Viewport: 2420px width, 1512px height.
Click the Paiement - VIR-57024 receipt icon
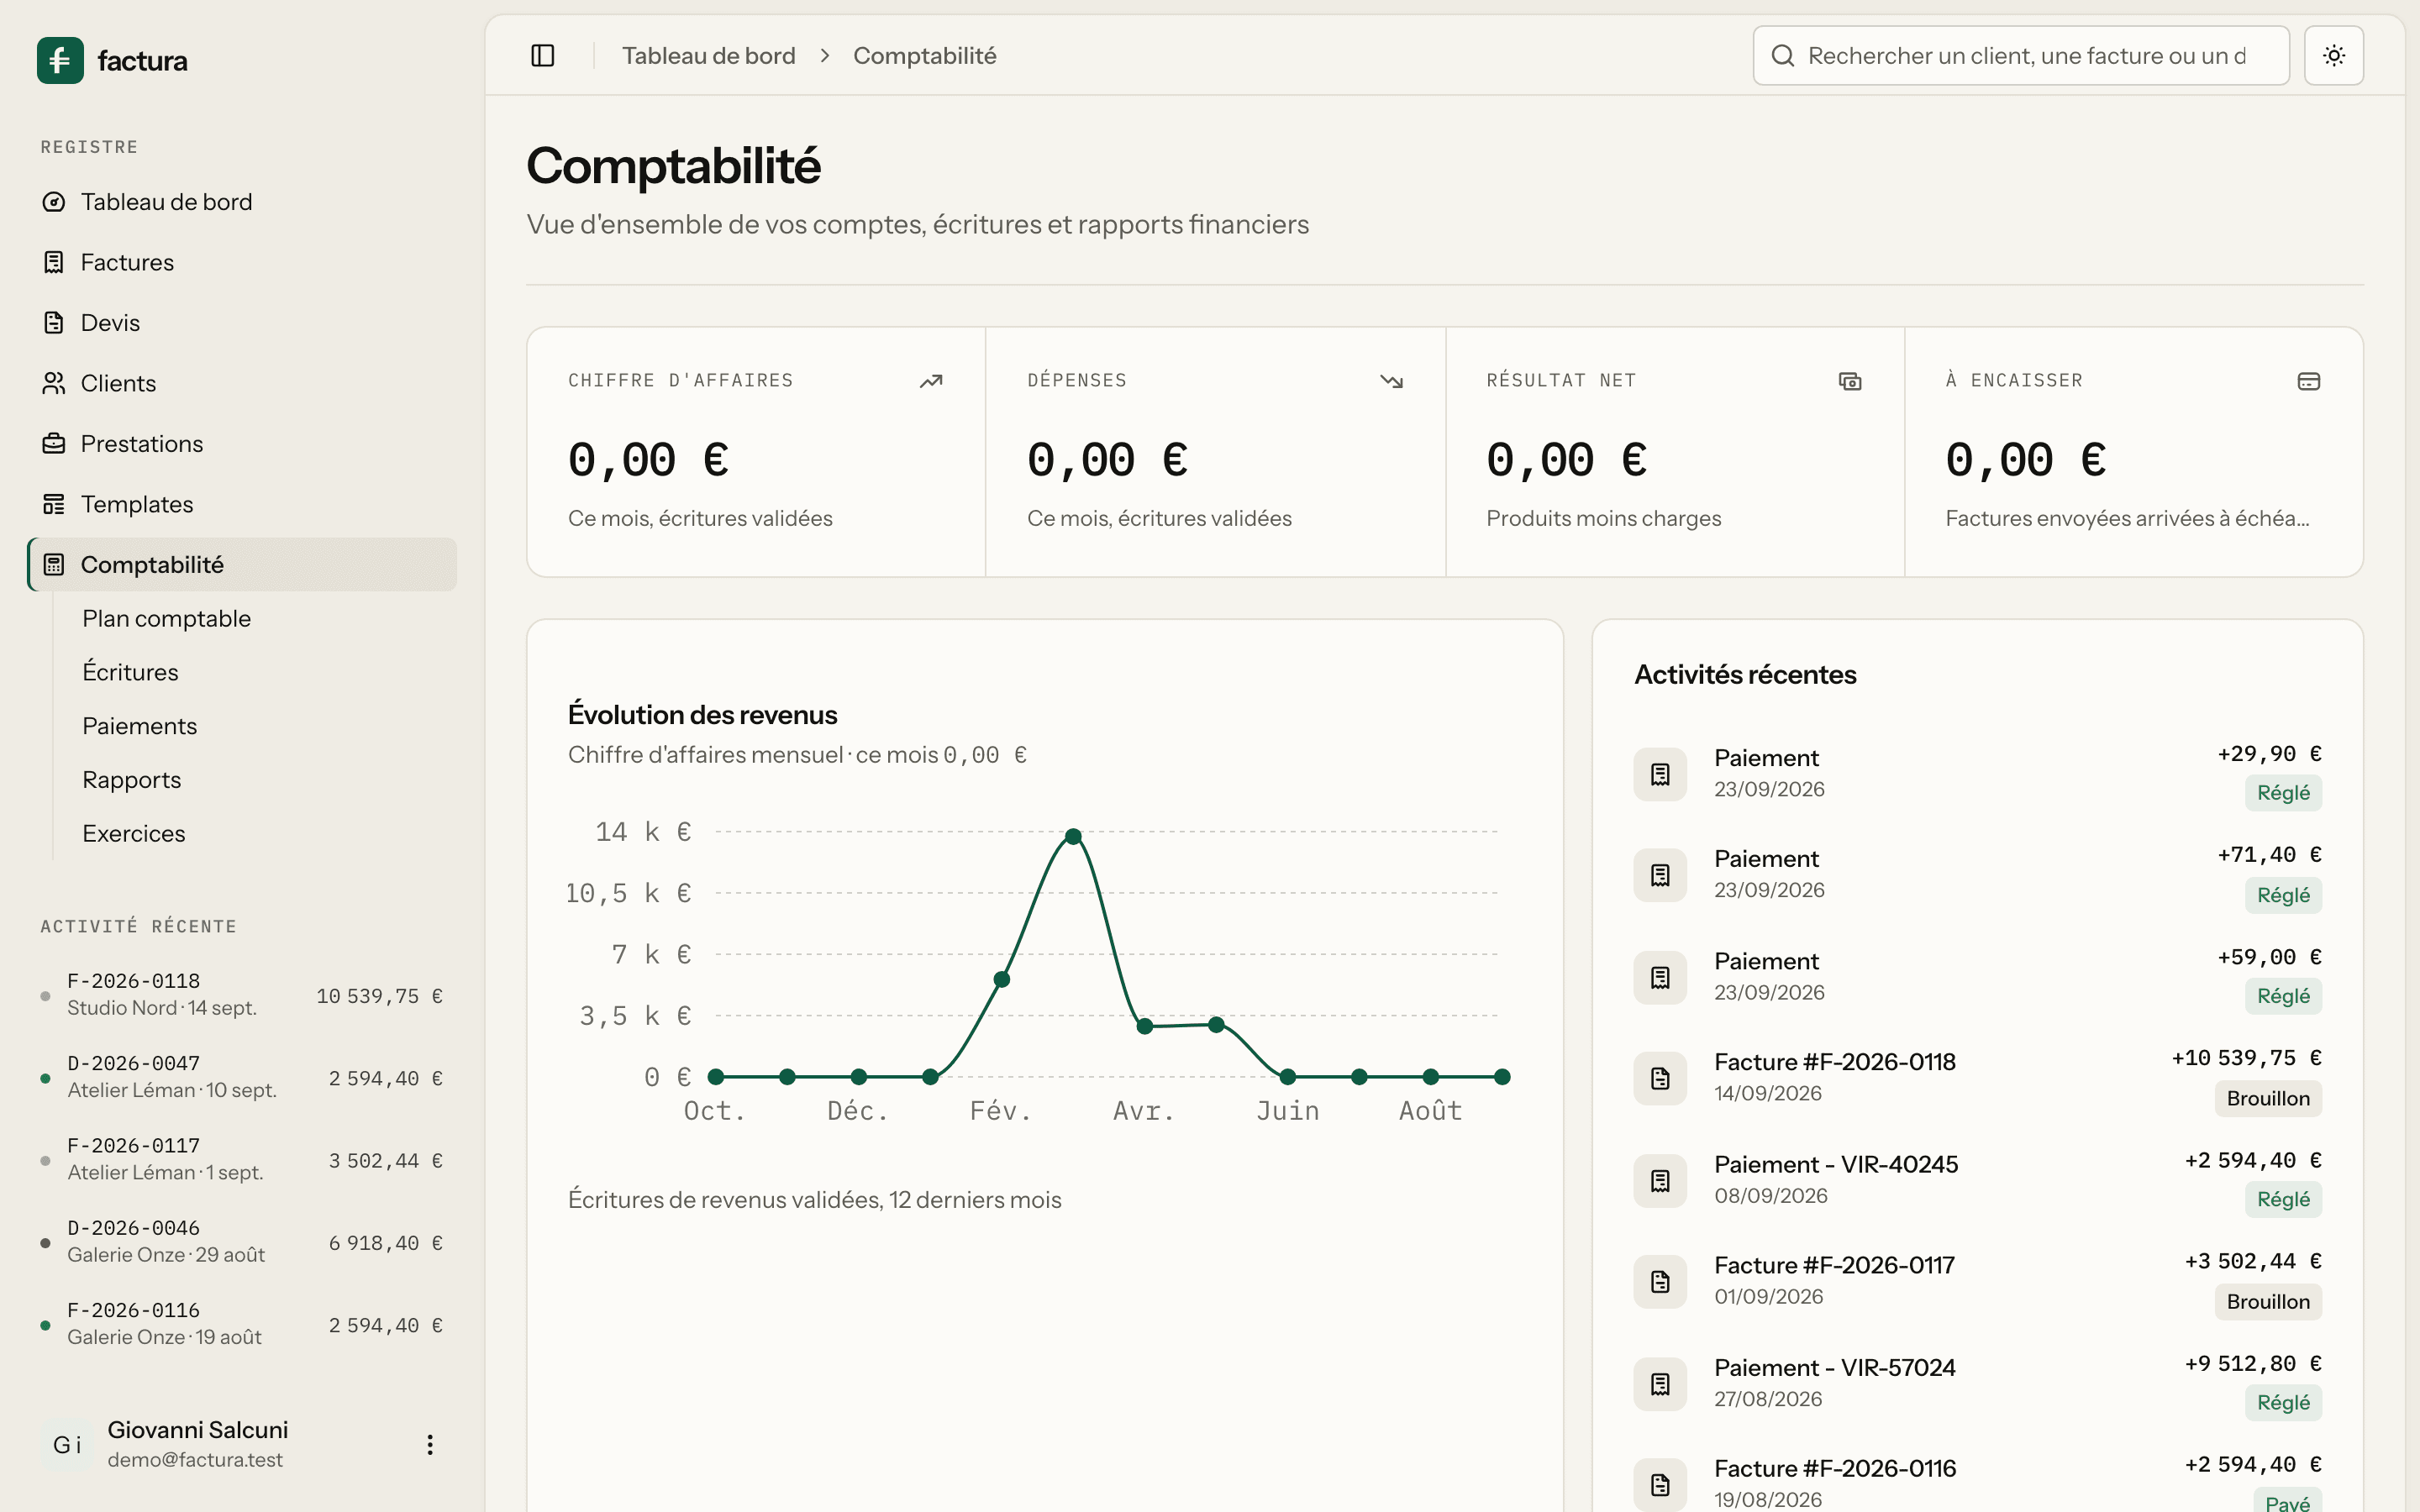click(1660, 1383)
